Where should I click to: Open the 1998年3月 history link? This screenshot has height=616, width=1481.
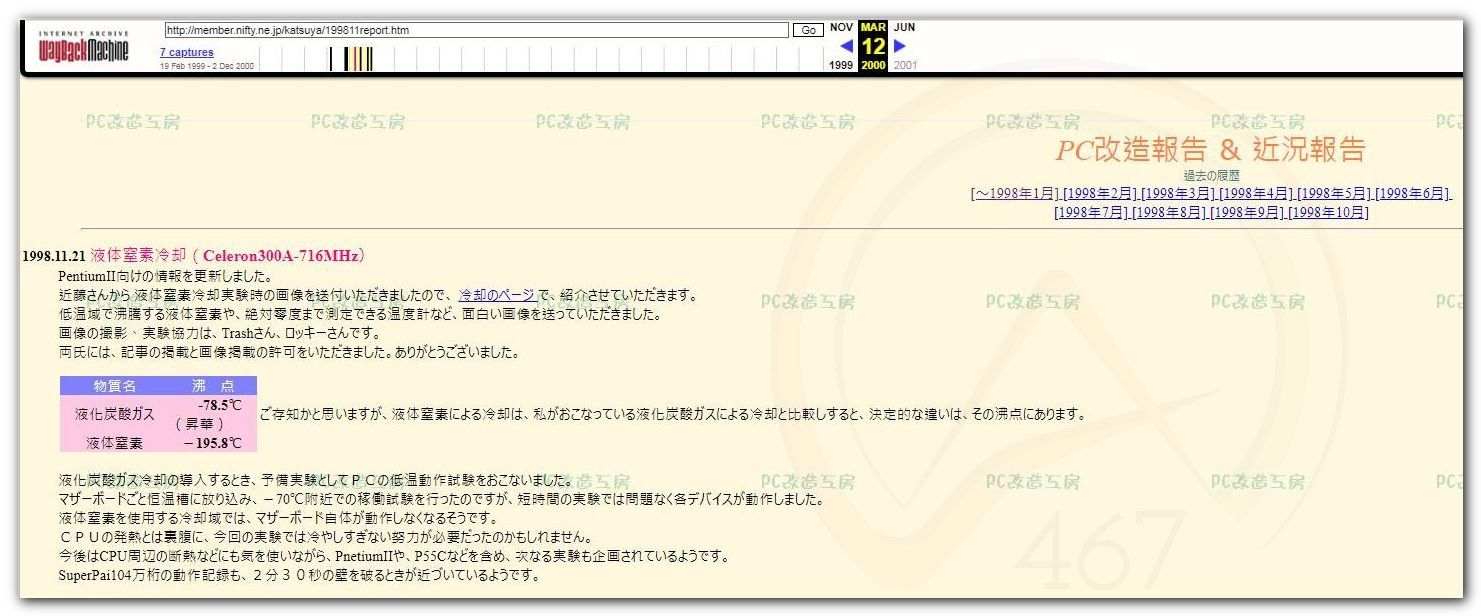1178,194
